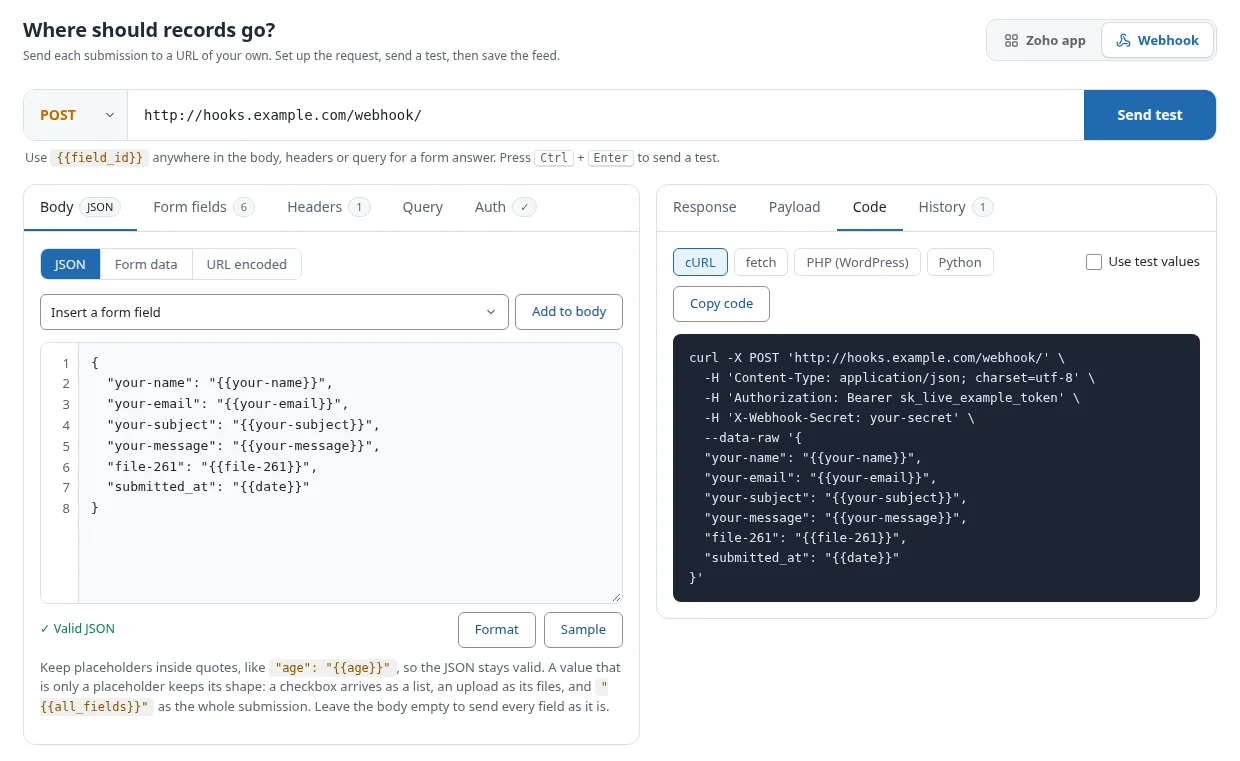Select JSON body format
This screenshot has height=761, width=1240.
click(70, 264)
